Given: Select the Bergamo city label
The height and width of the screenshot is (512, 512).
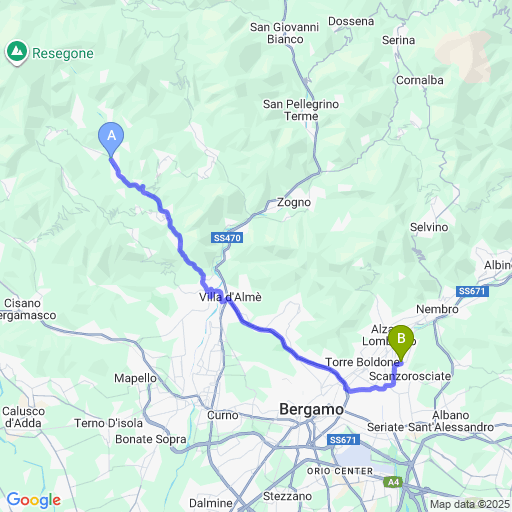Looking at the screenshot, I should pos(311,410).
